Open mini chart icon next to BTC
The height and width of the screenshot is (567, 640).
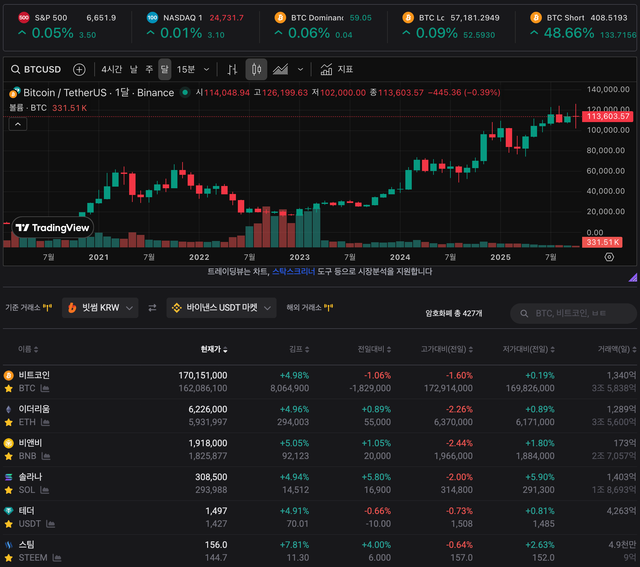pyautogui.click(x=45, y=388)
